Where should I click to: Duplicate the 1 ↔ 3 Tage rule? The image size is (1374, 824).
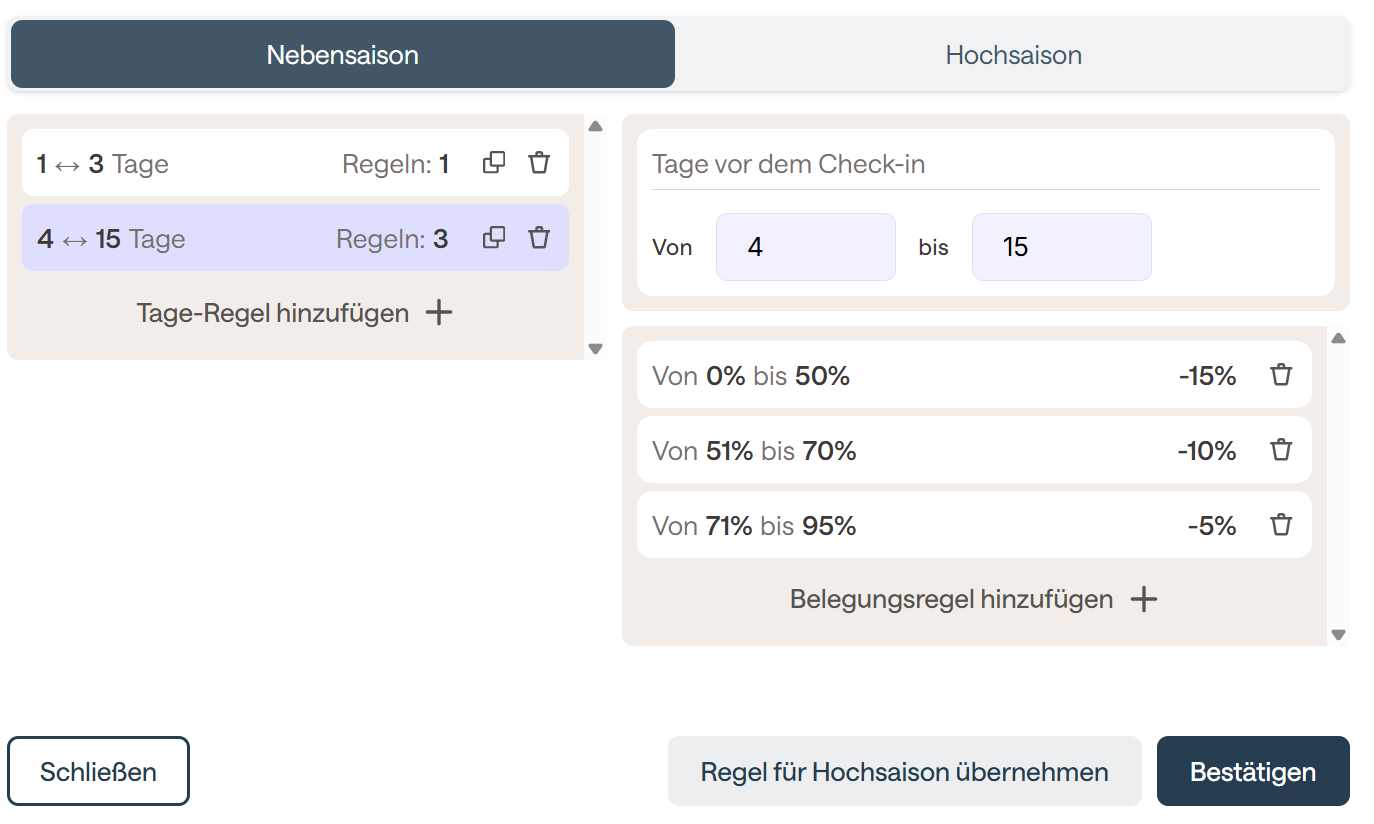pyautogui.click(x=494, y=163)
